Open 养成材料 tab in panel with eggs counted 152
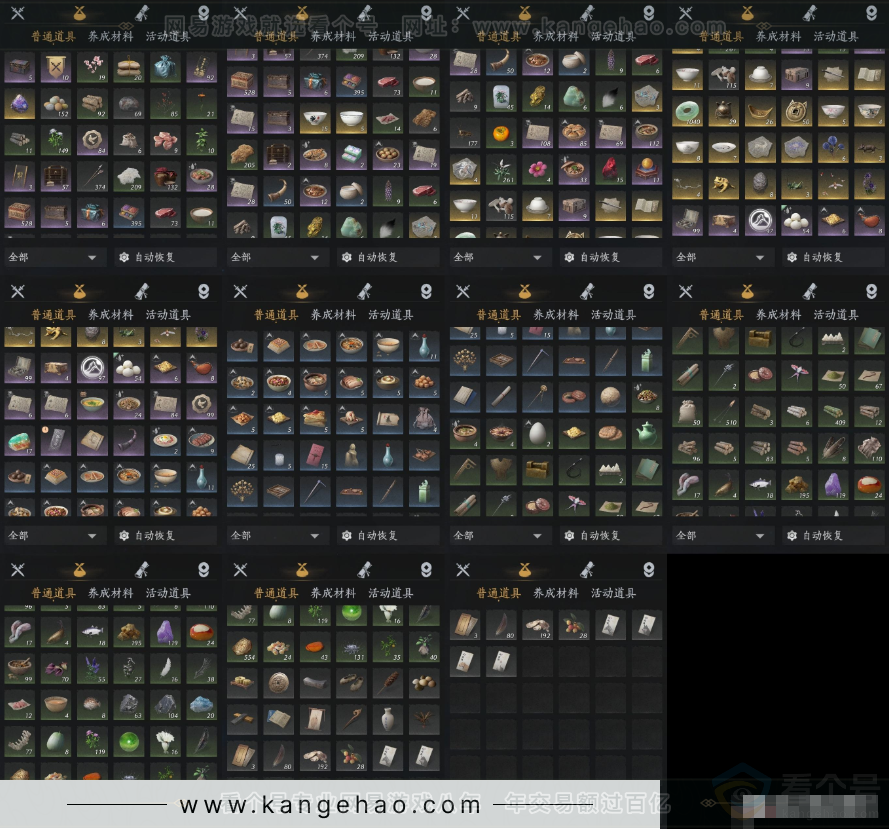The height and width of the screenshot is (829, 889). (111, 36)
